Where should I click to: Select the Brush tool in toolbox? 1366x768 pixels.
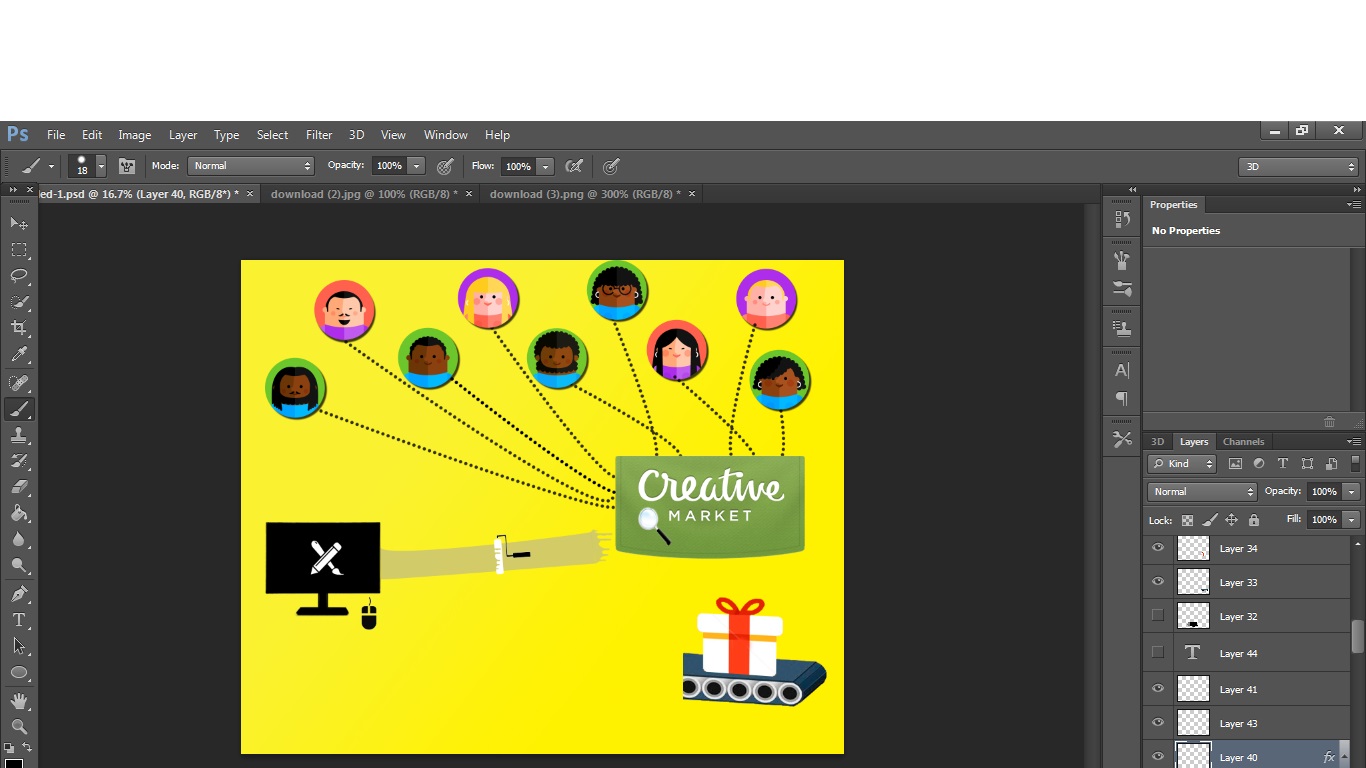pyautogui.click(x=19, y=409)
